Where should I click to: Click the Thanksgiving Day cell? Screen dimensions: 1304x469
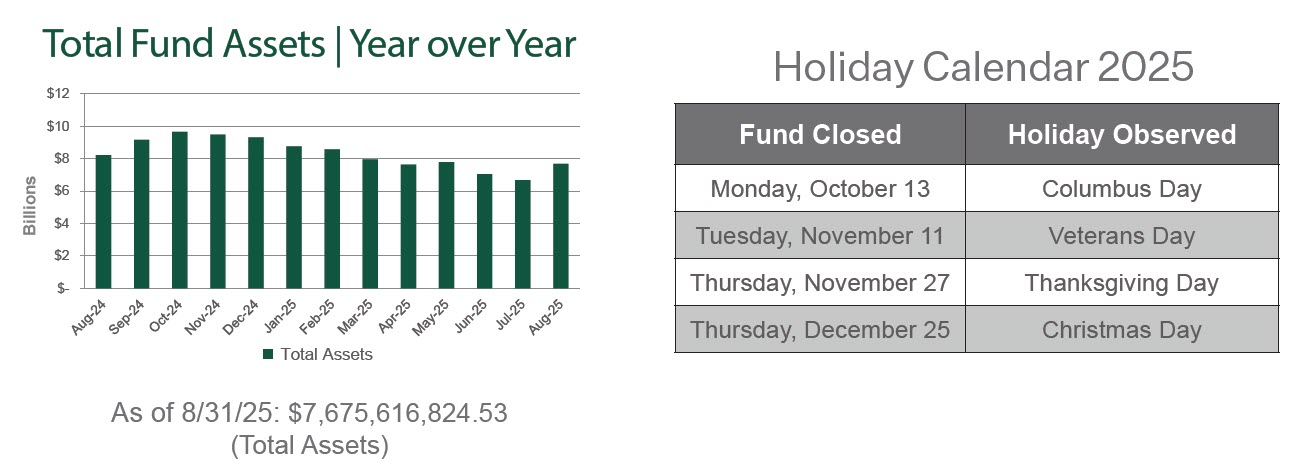1121,282
